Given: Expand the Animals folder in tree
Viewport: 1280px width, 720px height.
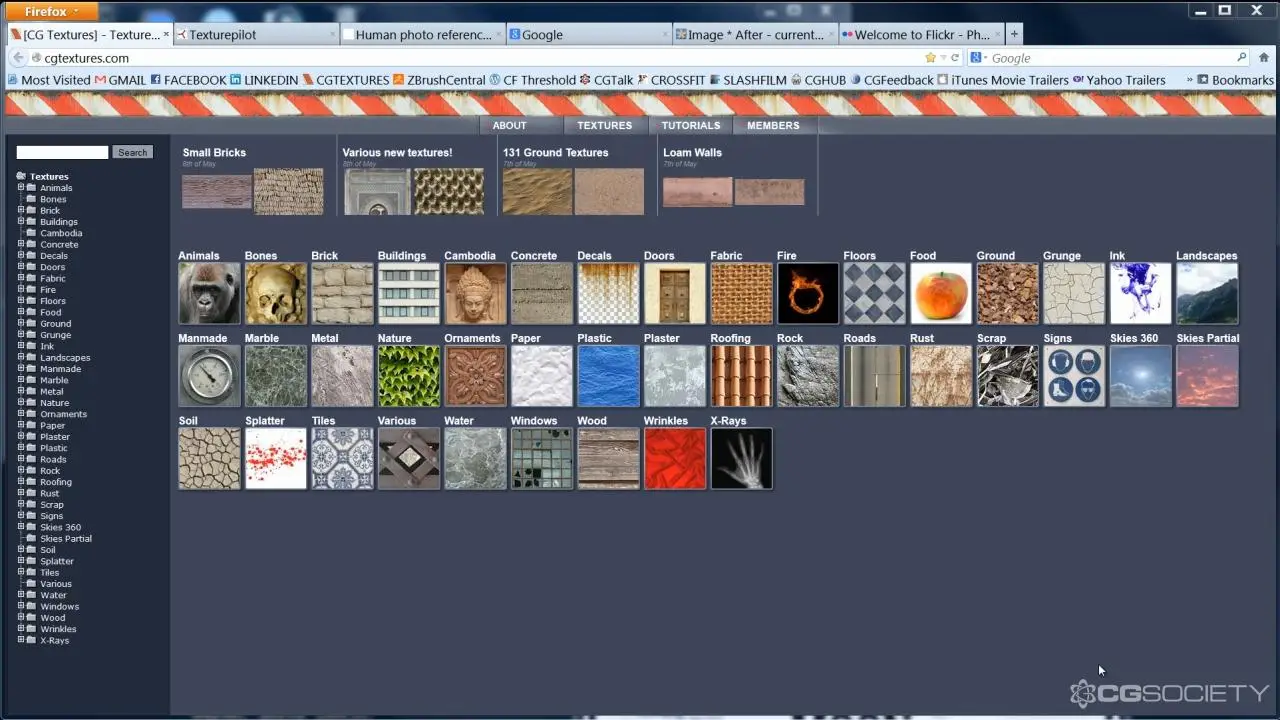Looking at the screenshot, I should coord(20,187).
